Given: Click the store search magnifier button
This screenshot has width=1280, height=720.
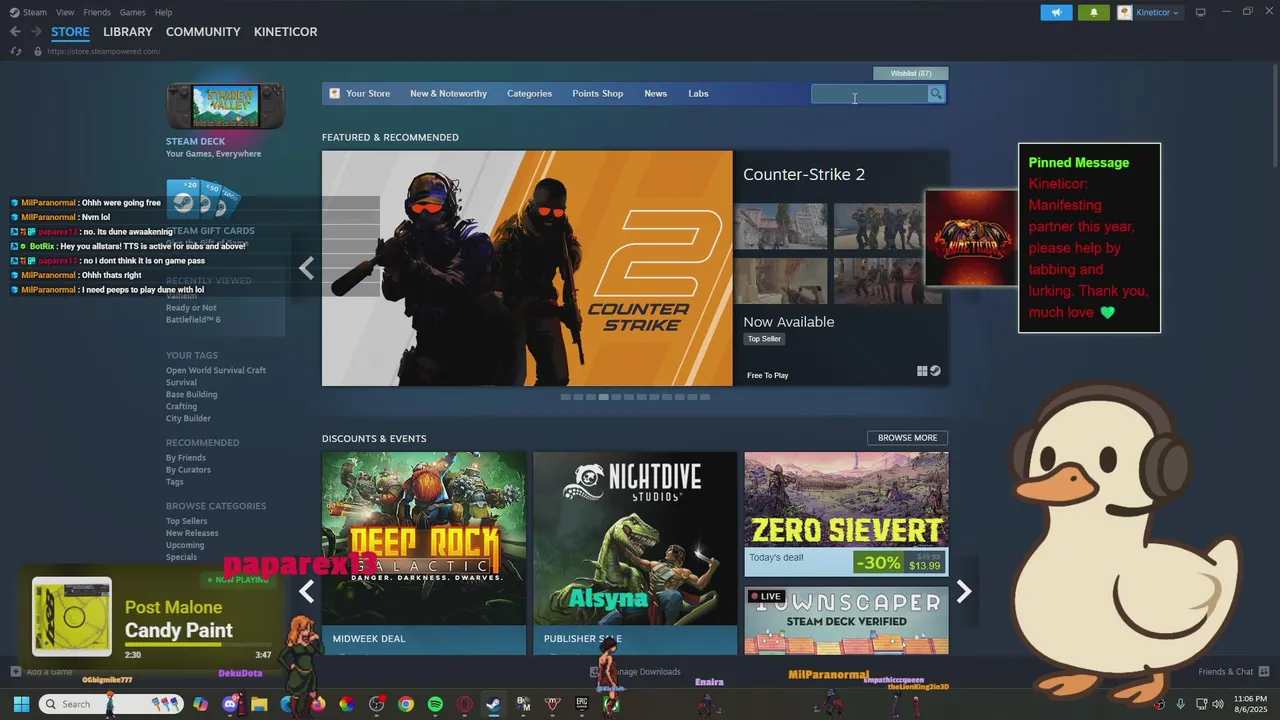Looking at the screenshot, I should tap(936, 93).
